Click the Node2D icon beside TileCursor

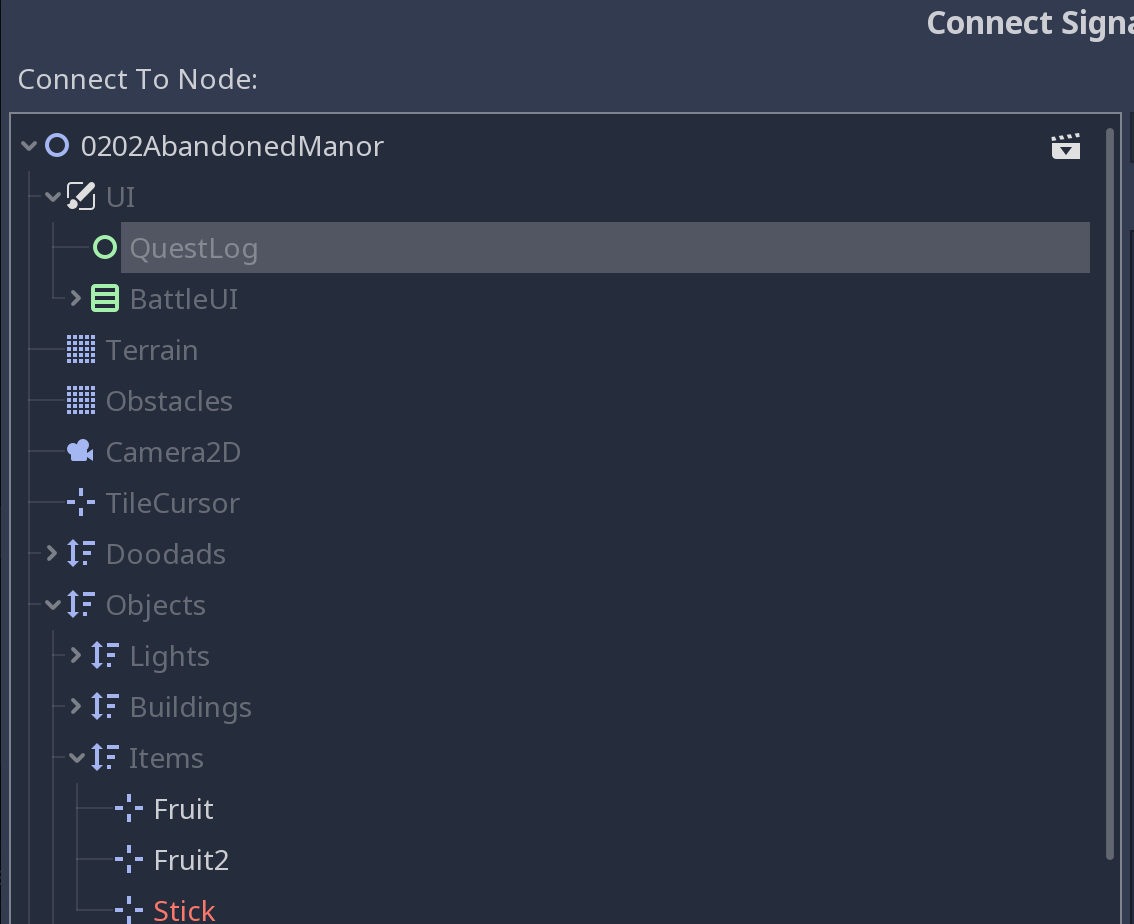(x=80, y=502)
